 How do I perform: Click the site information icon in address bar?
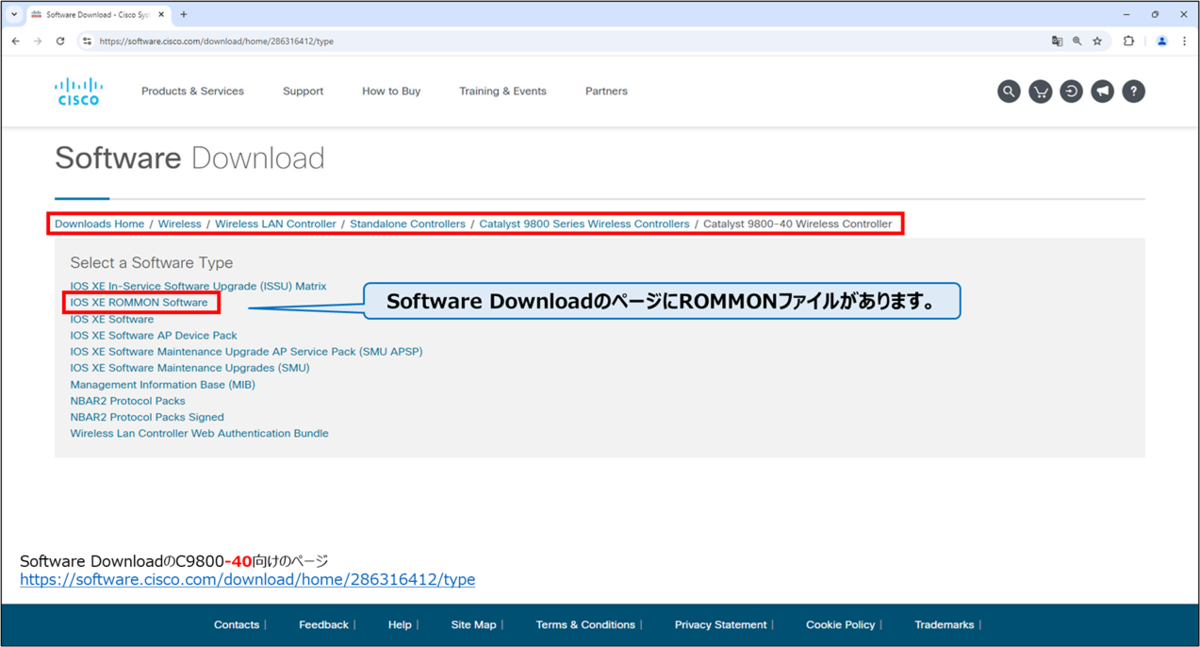[x=87, y=41]
